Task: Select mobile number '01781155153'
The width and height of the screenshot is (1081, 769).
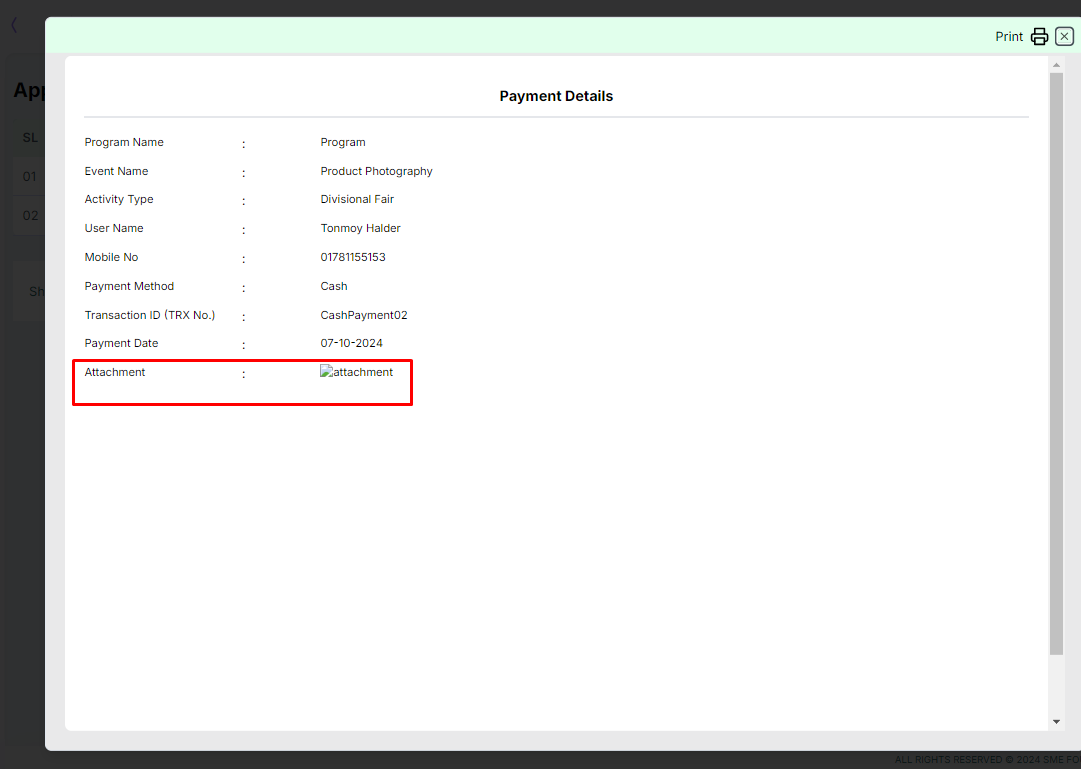Action: click(353, 257)
